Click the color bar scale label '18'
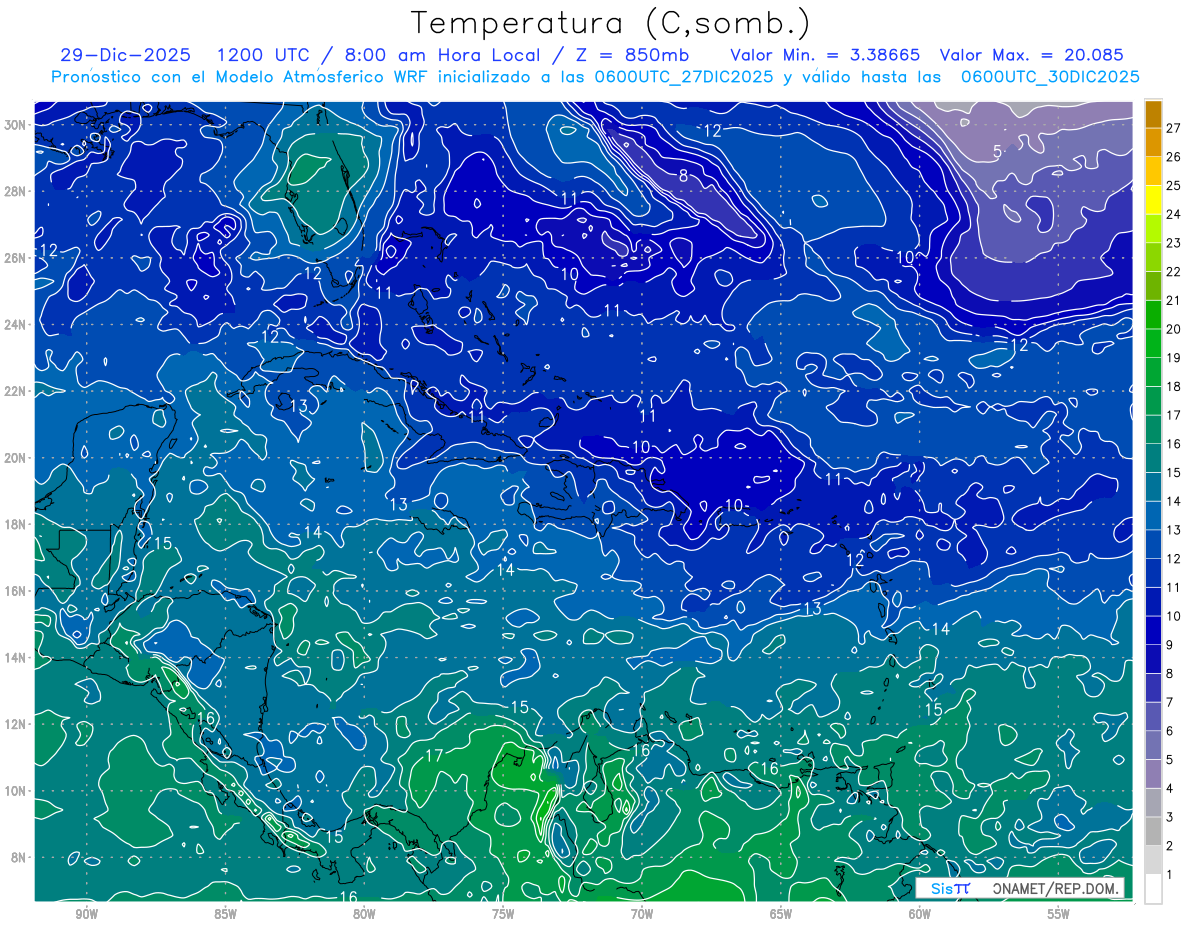The height and width of the screenshot is (927, 1200). 1174,387
